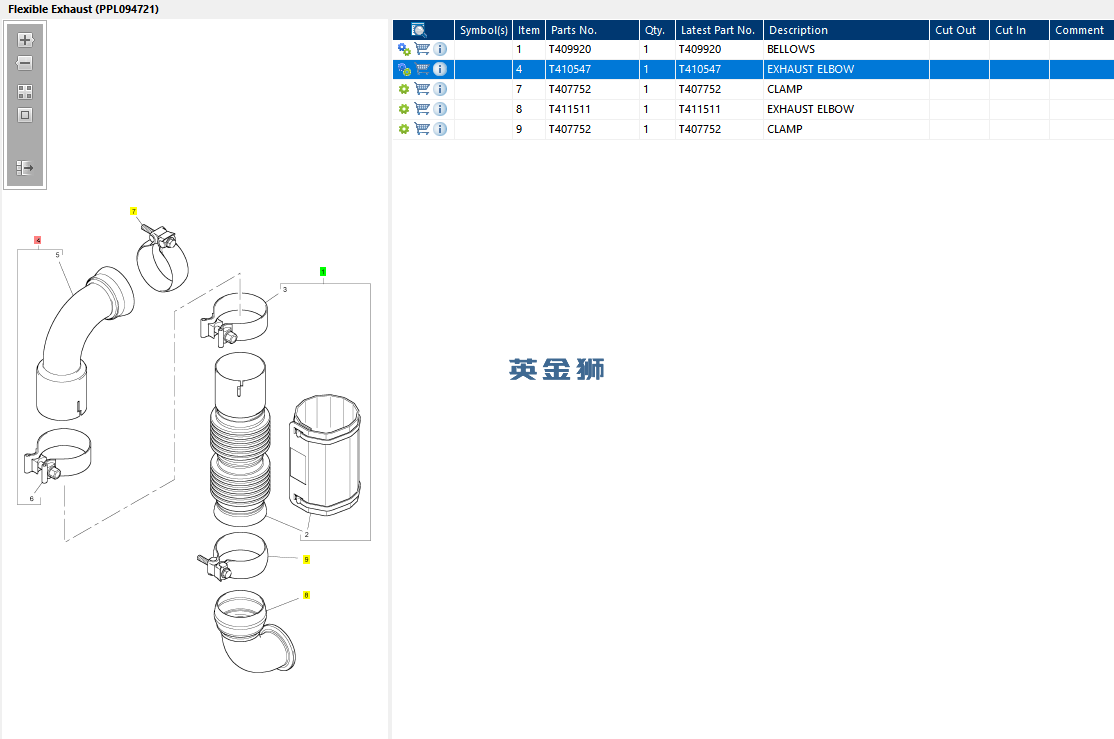1114x739 pixels.
Task: Sort by the Parts No. column header
Action: pos(593,30)
